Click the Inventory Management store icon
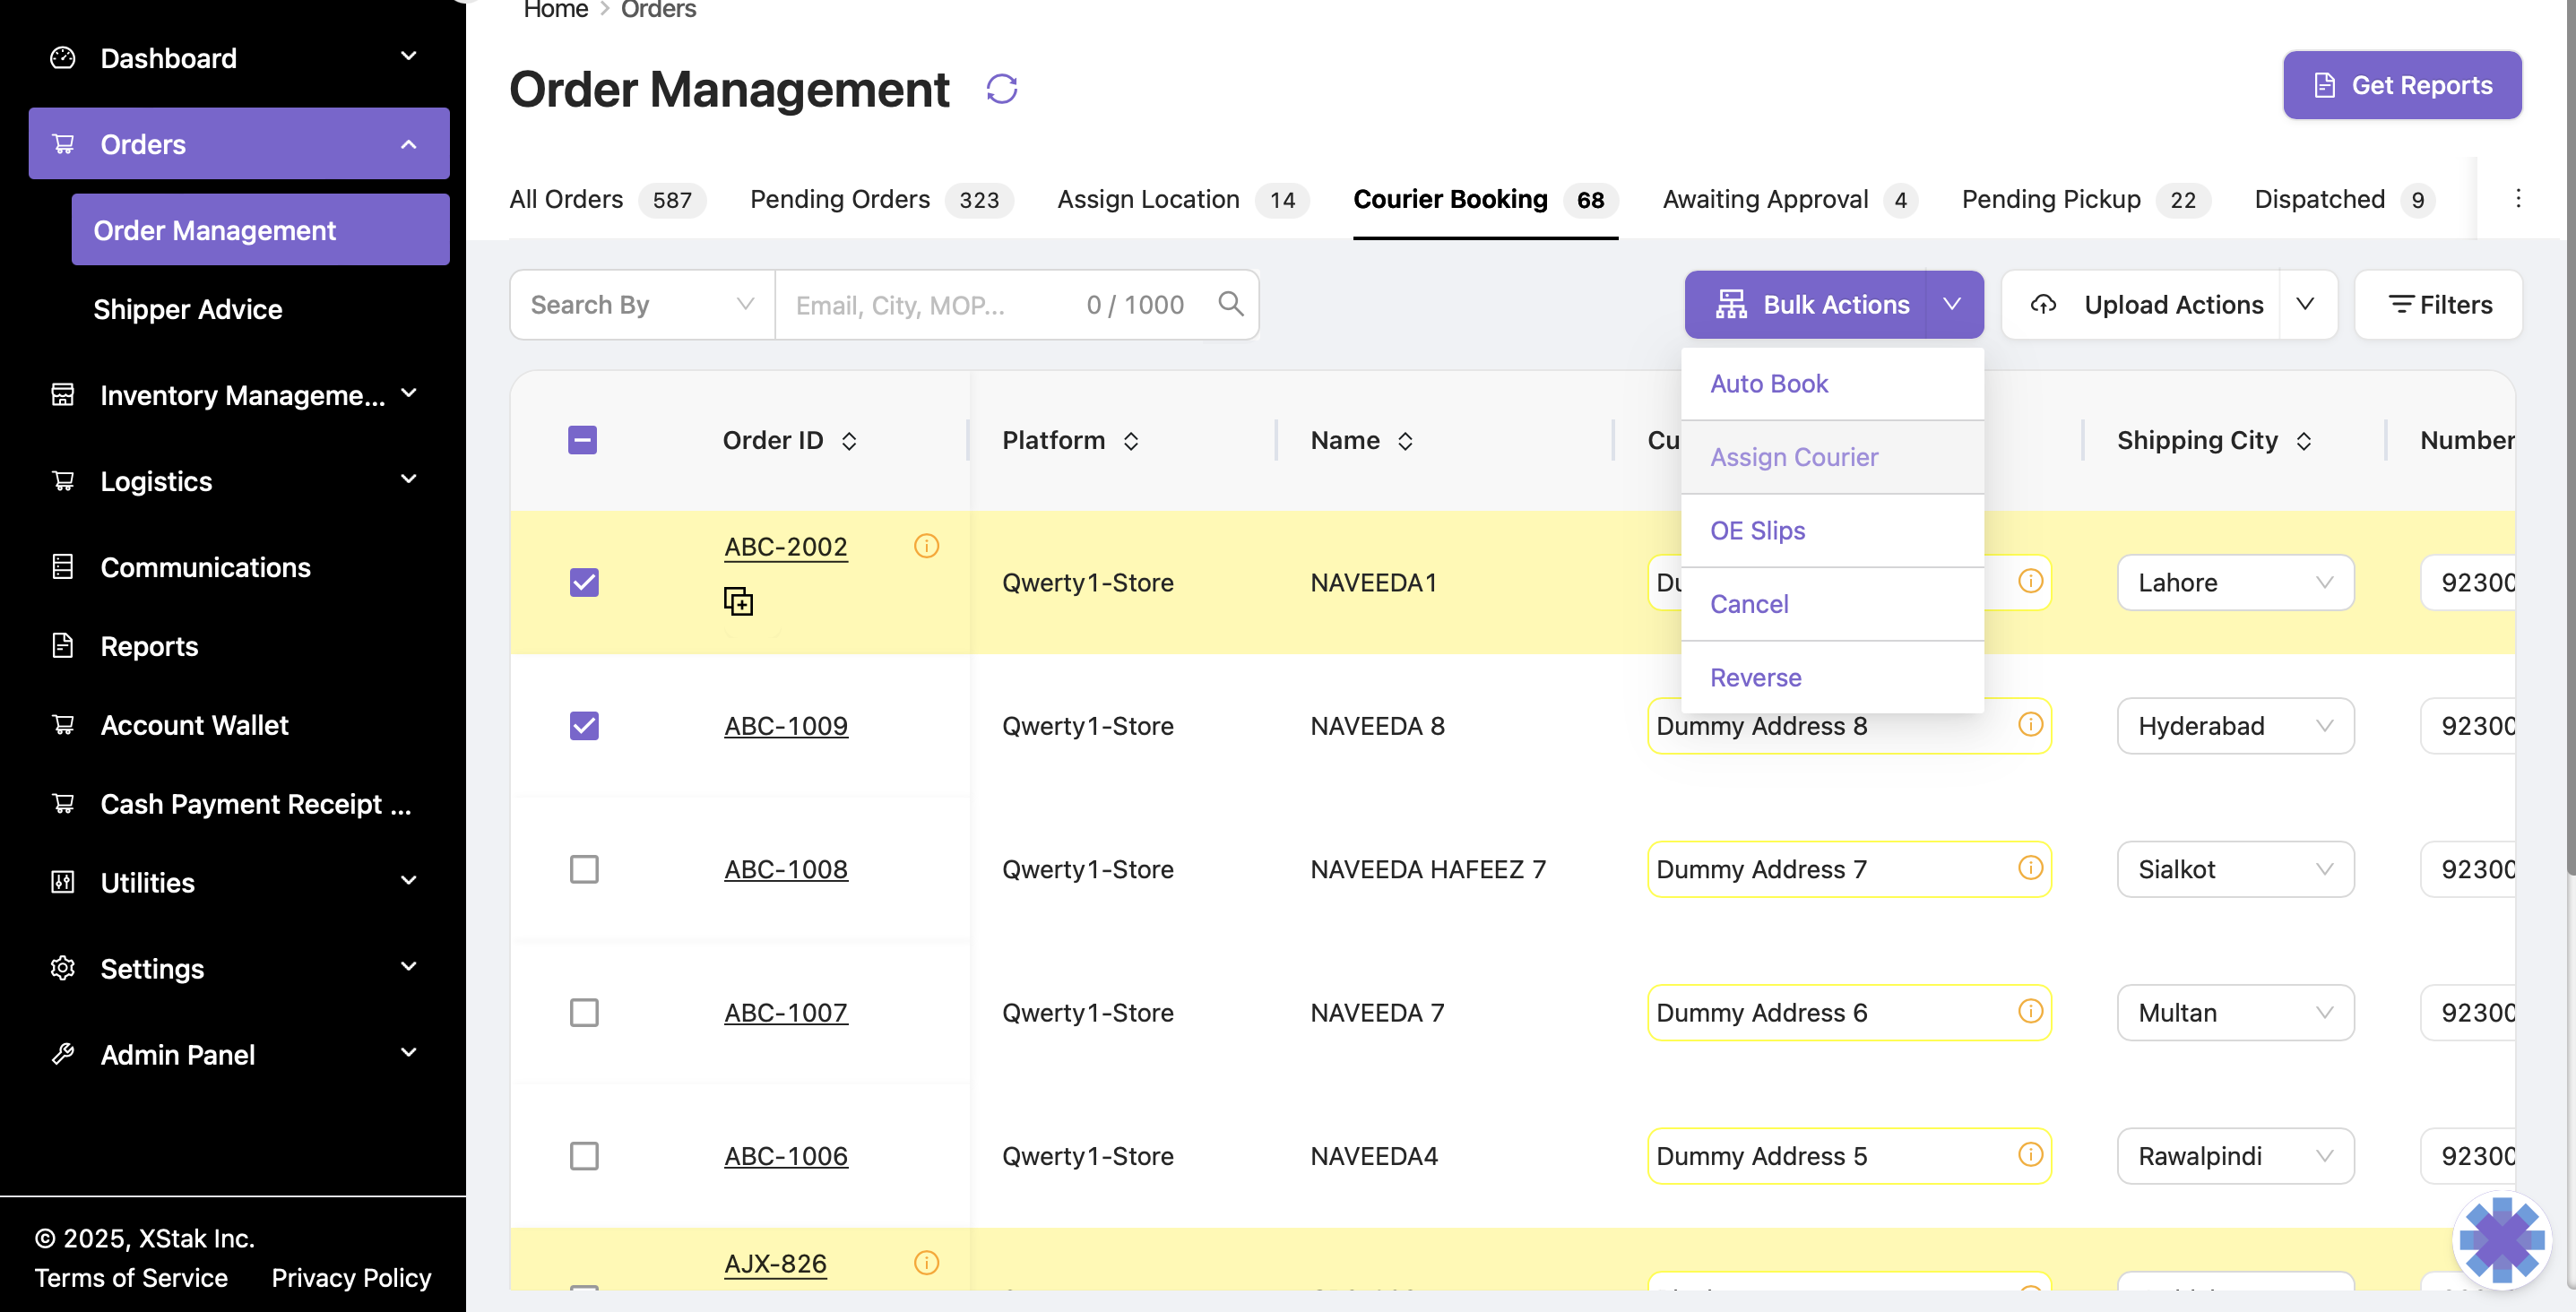This screenshot has height=1312, width=2576. click(x=62, y=394)
